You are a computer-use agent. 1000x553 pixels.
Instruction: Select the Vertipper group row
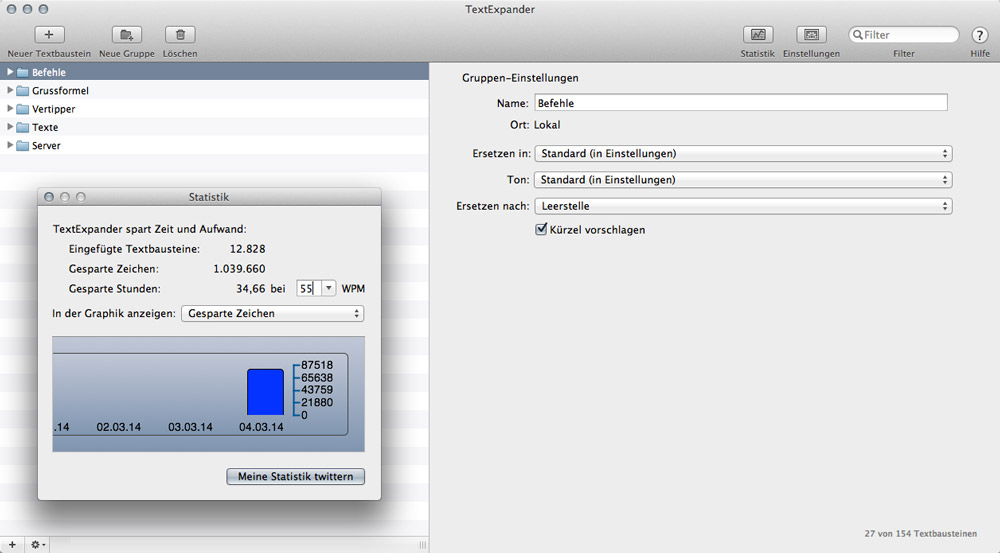click(214, 109)
